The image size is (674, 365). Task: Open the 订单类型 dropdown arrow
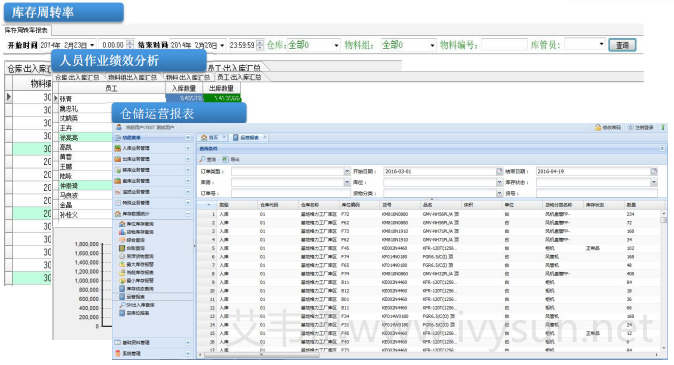347,171
